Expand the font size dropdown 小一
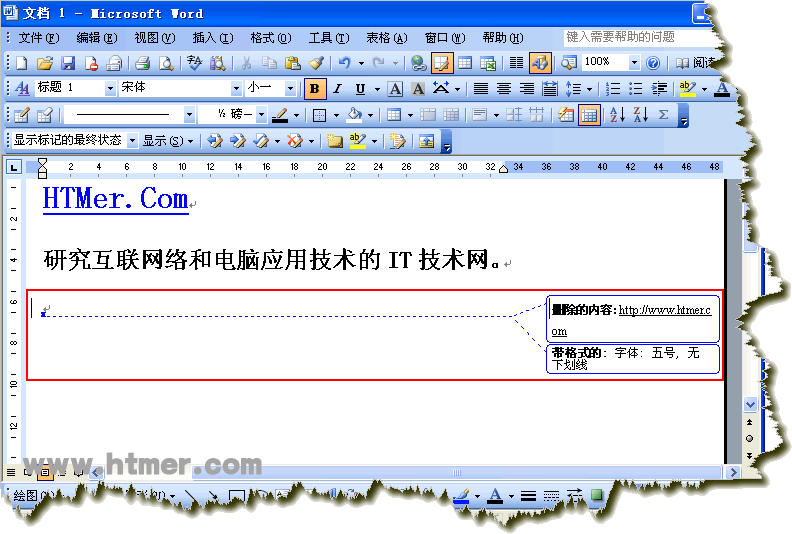This screenshot has width=792, height=534. 290,89
